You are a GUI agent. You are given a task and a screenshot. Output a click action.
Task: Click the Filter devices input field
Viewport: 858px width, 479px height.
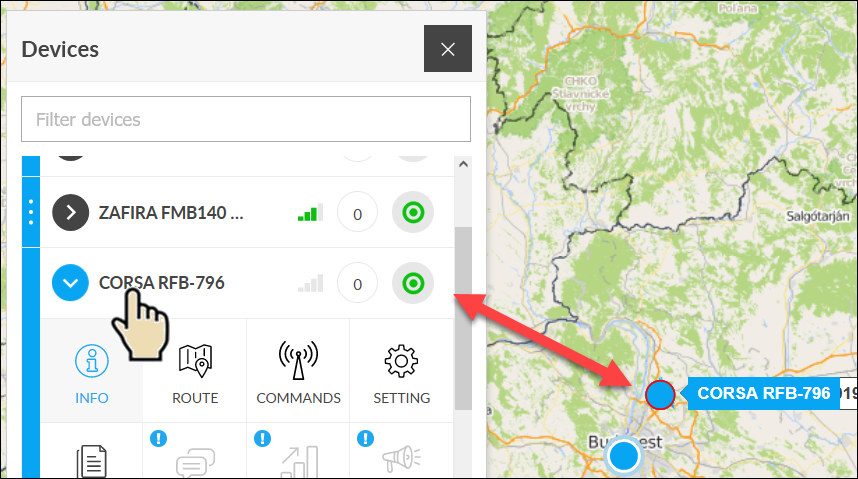[246, 119]
